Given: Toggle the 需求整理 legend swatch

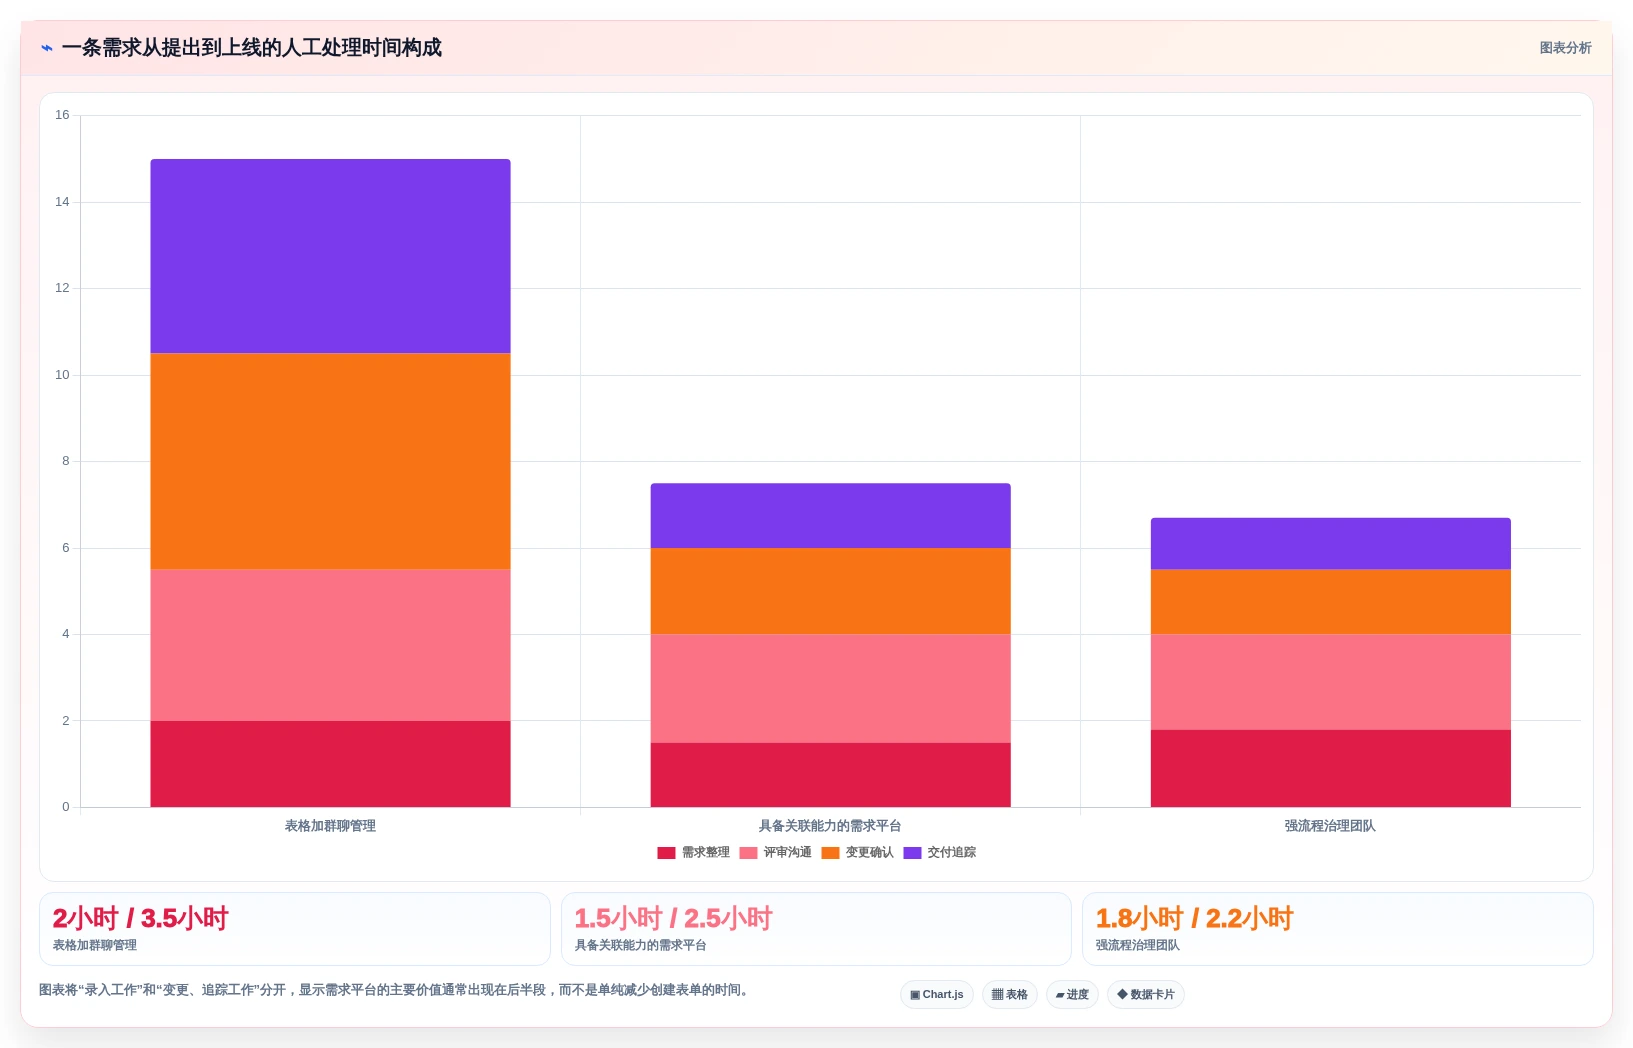Looking at the screenshot, I should (x=666, y=853).
